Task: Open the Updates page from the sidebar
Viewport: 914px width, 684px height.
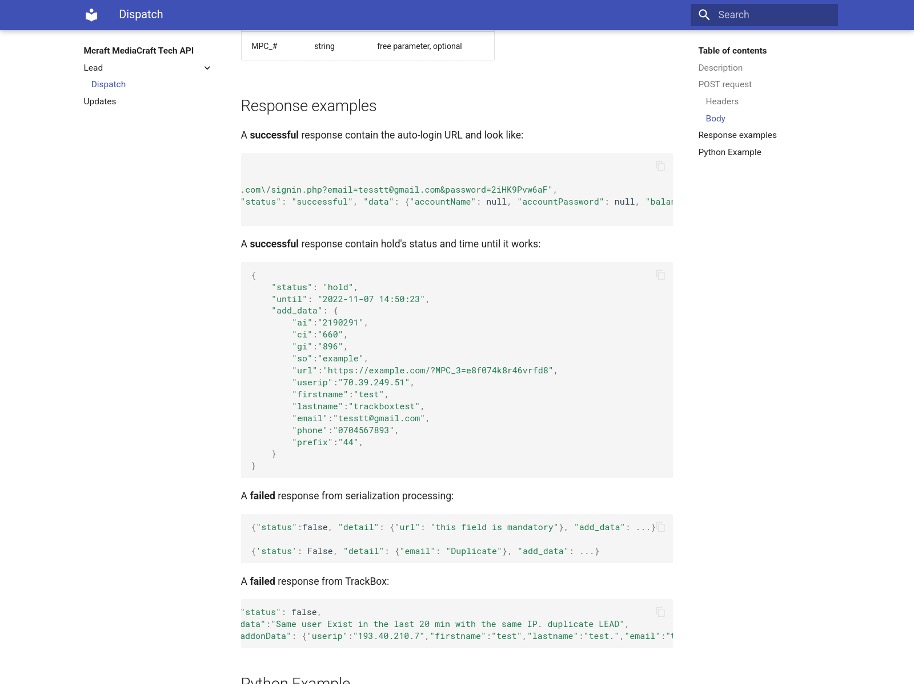Action: coord(99,101)
